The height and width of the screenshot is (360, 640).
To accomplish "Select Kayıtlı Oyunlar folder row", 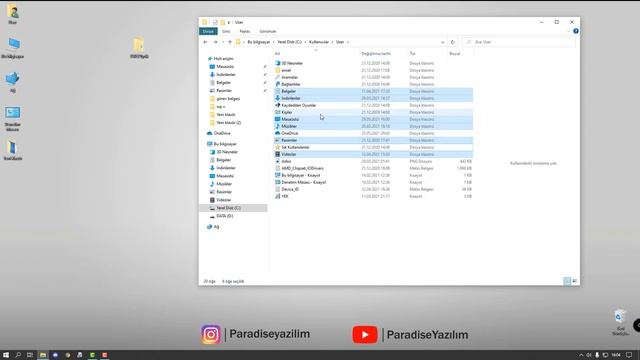I will [x=374, y=105].
